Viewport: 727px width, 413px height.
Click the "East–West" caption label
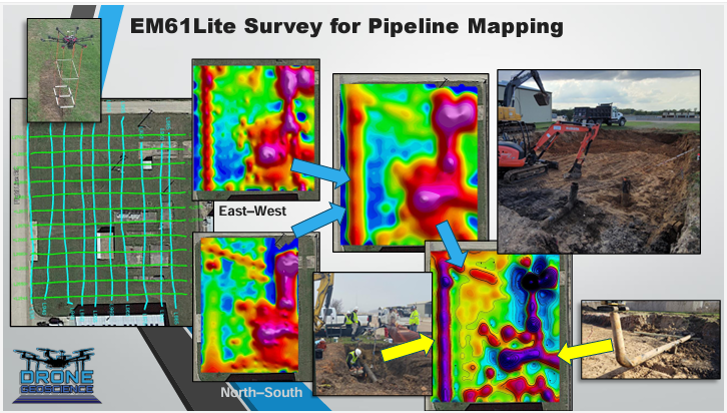click(250, 212)
